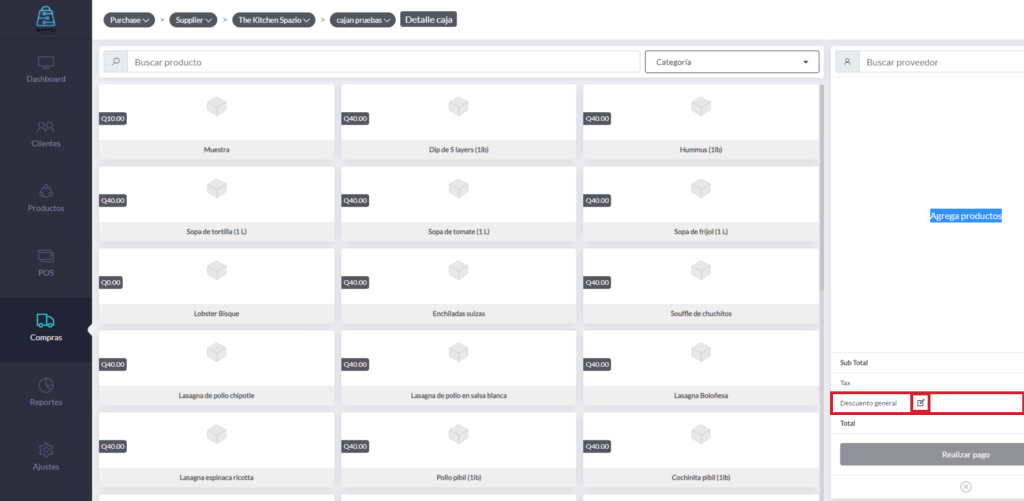Viewport: 1024px width, 501px height.
Task: Go to Productos via its sidebar icon
Action: 46,191
